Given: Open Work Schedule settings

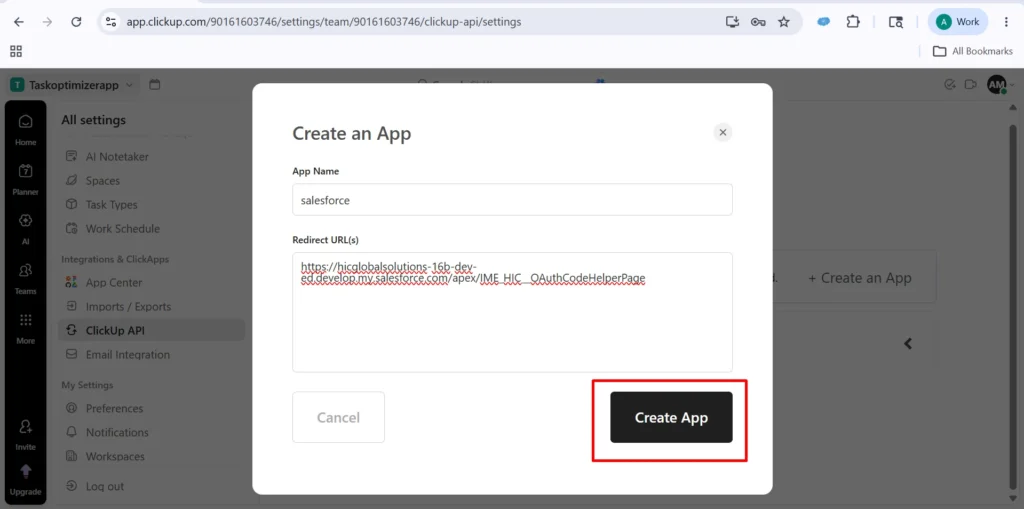Looking at the screenshot, I should [x=152, y=229].
